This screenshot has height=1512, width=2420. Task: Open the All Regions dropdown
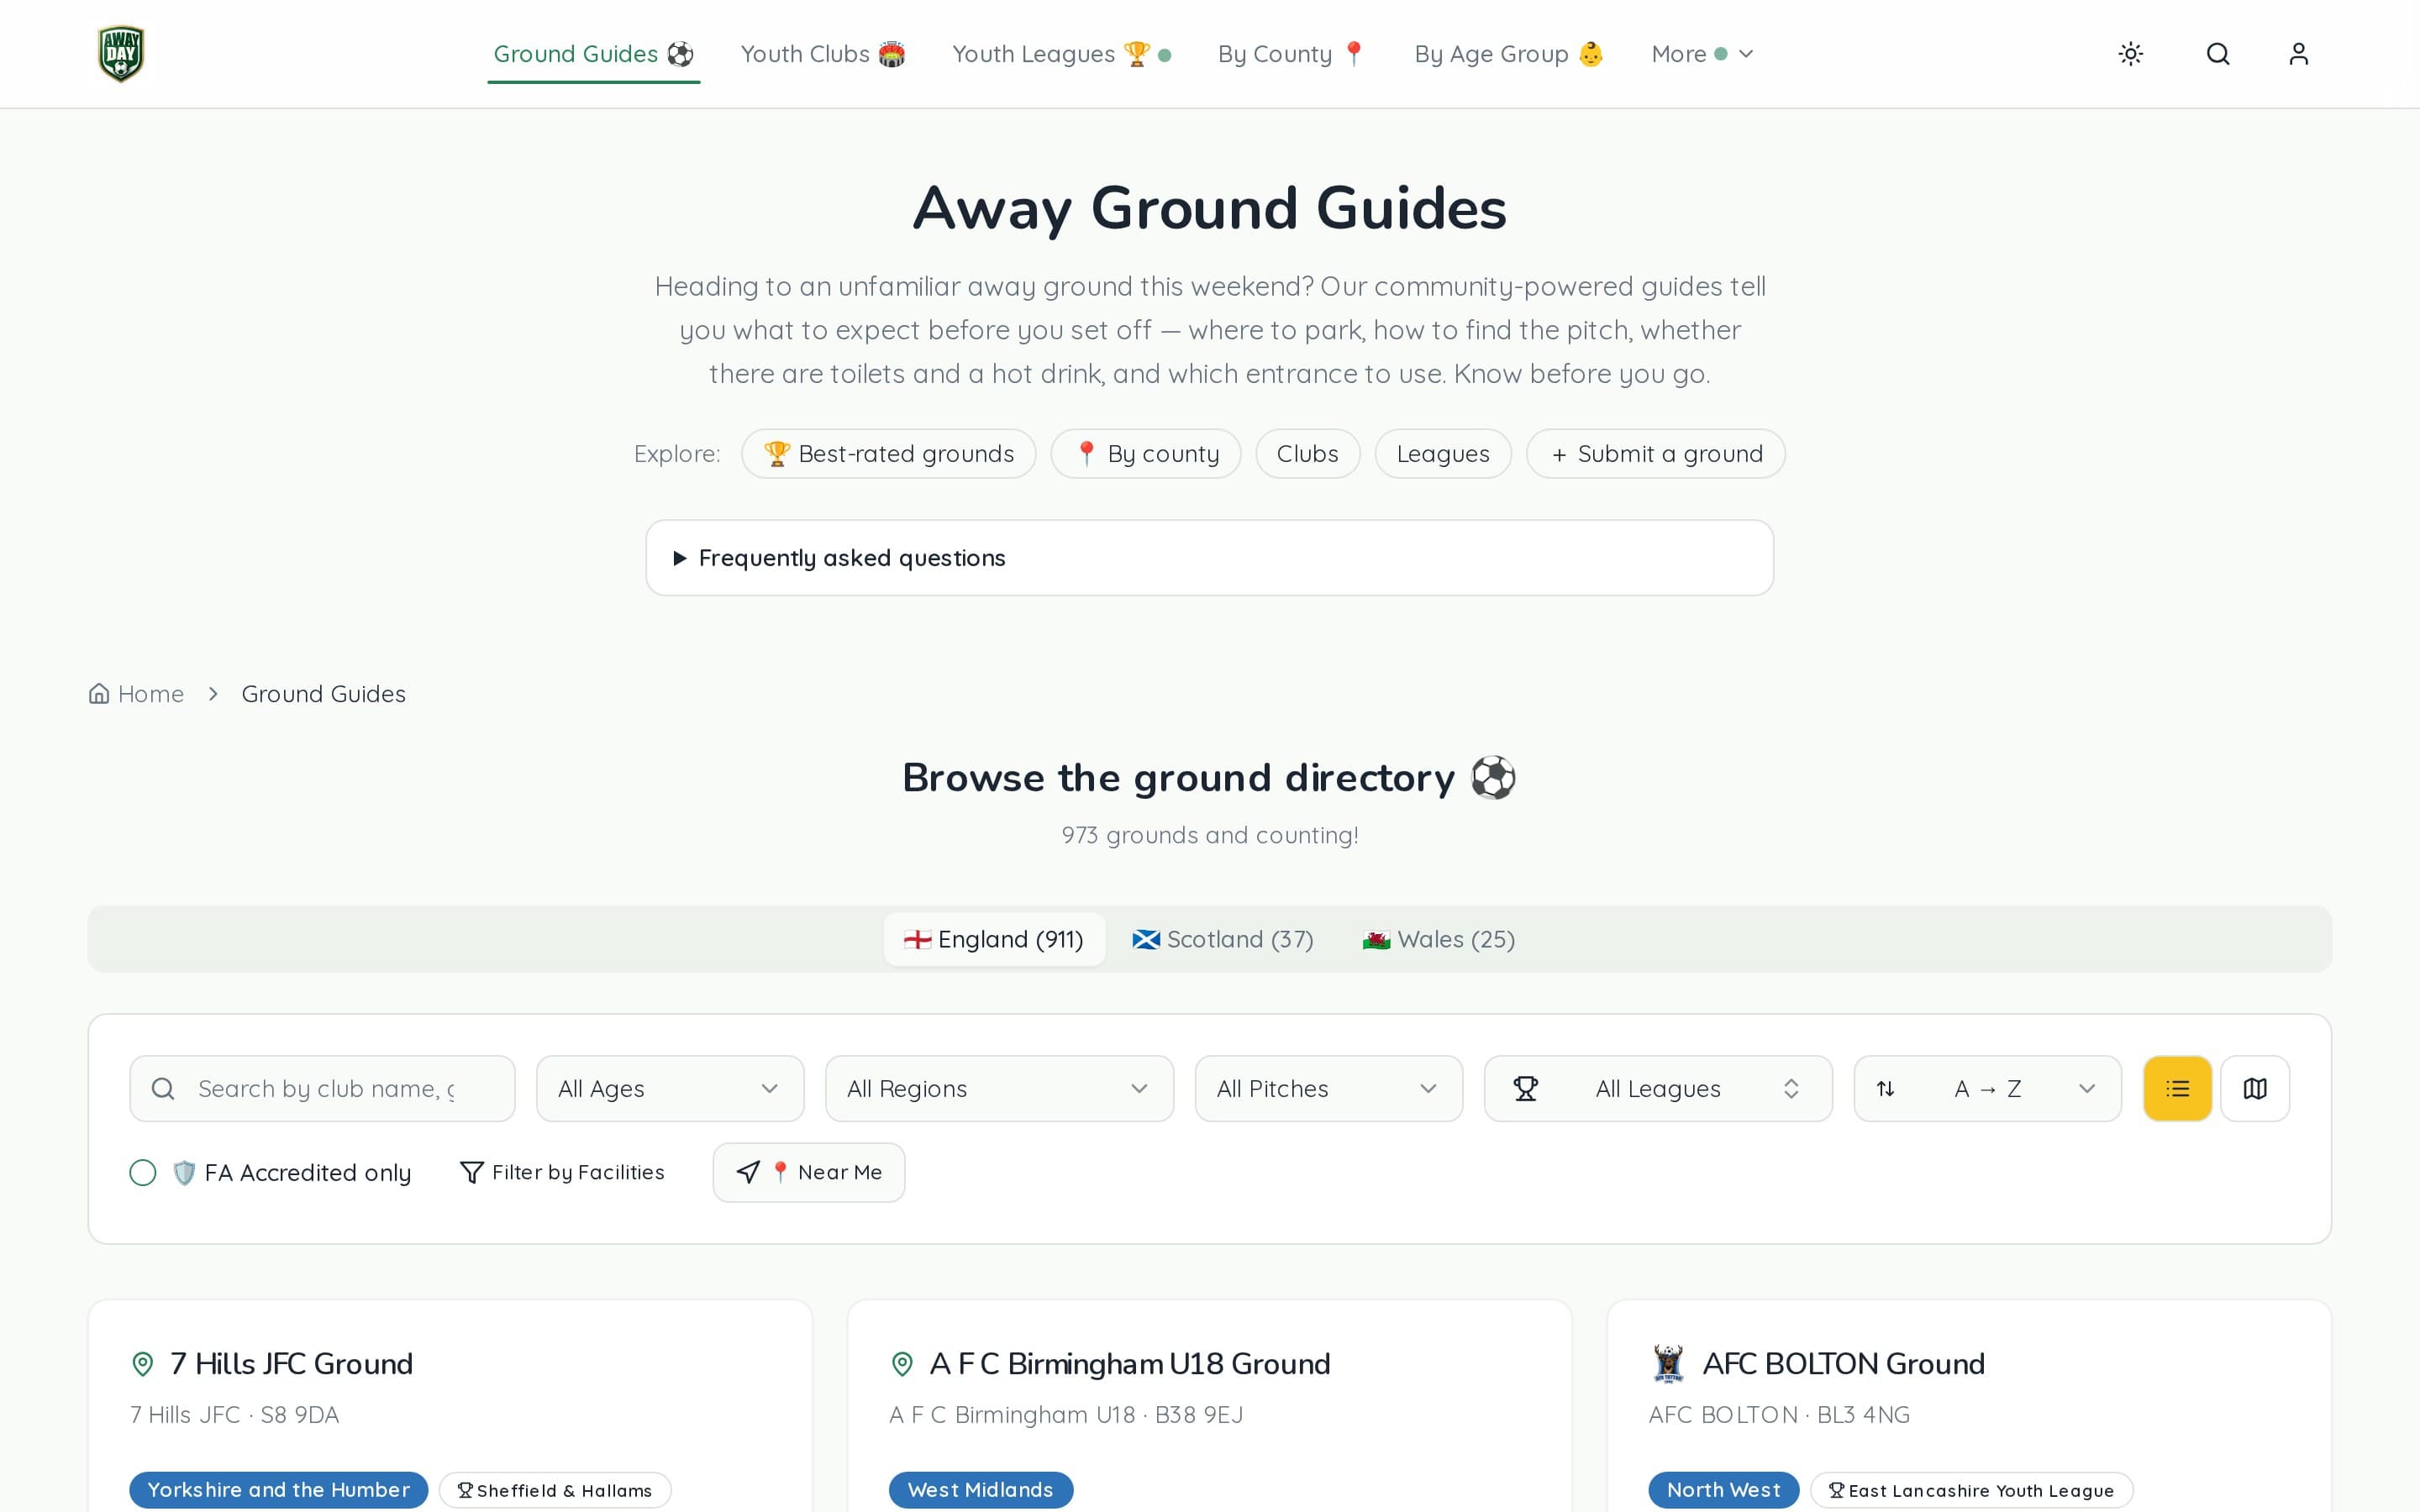pyautogui.click(x=999, y=1088)
